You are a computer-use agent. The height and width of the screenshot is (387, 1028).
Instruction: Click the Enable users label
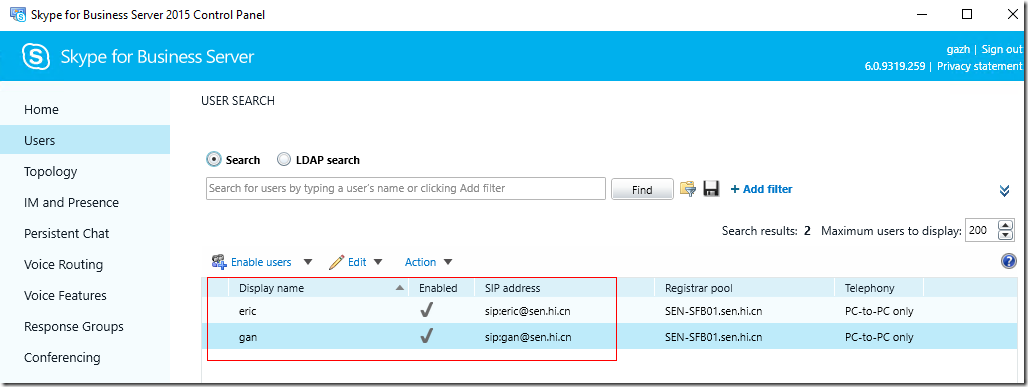point(261,262)
